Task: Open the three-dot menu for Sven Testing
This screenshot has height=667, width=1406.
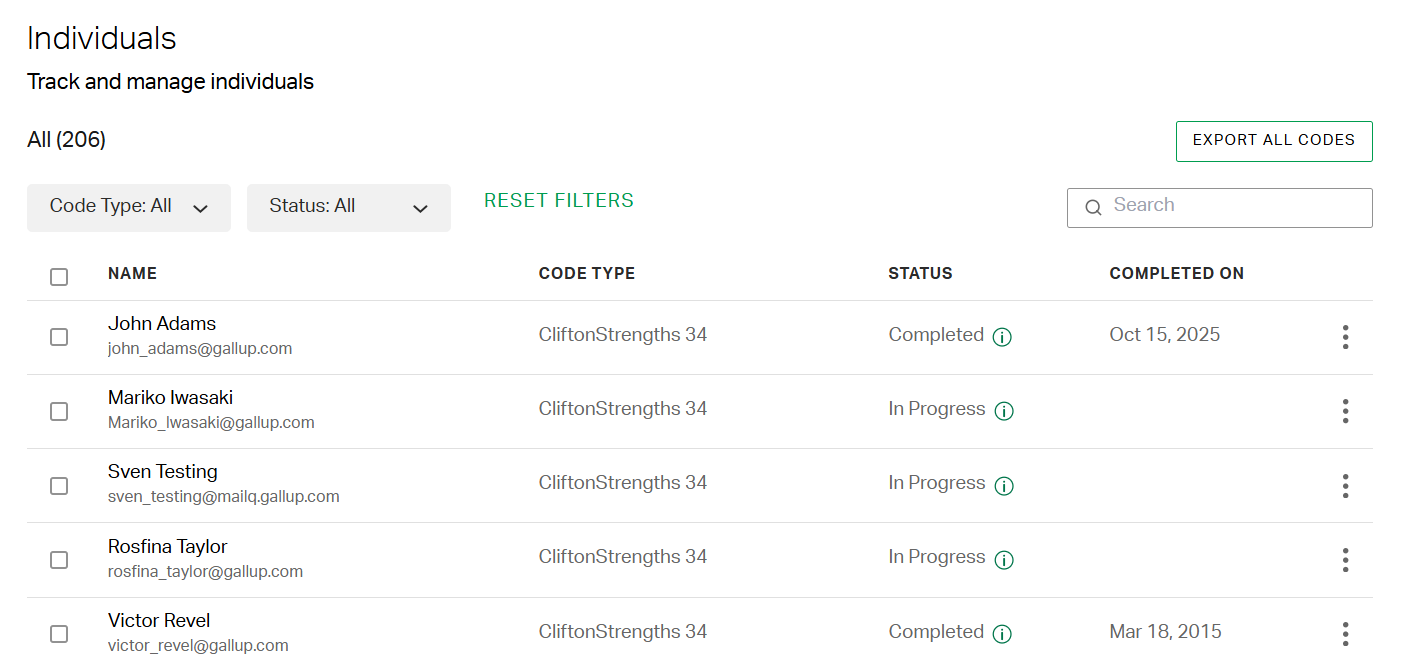Action: (x=1345, y=486)
